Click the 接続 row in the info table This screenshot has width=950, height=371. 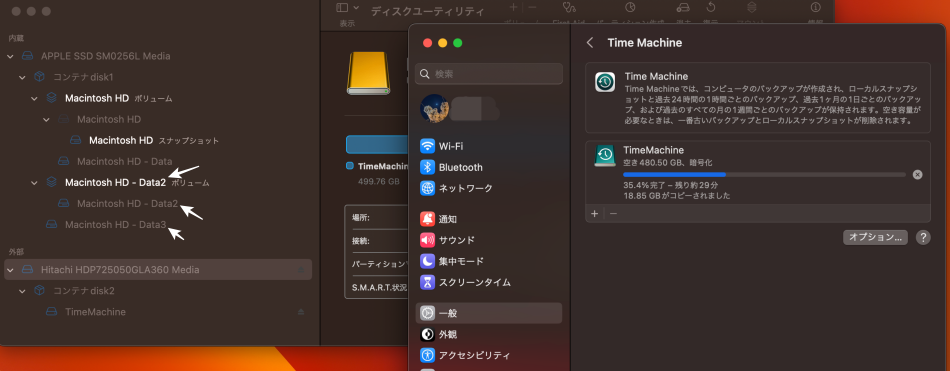point(380,241)
